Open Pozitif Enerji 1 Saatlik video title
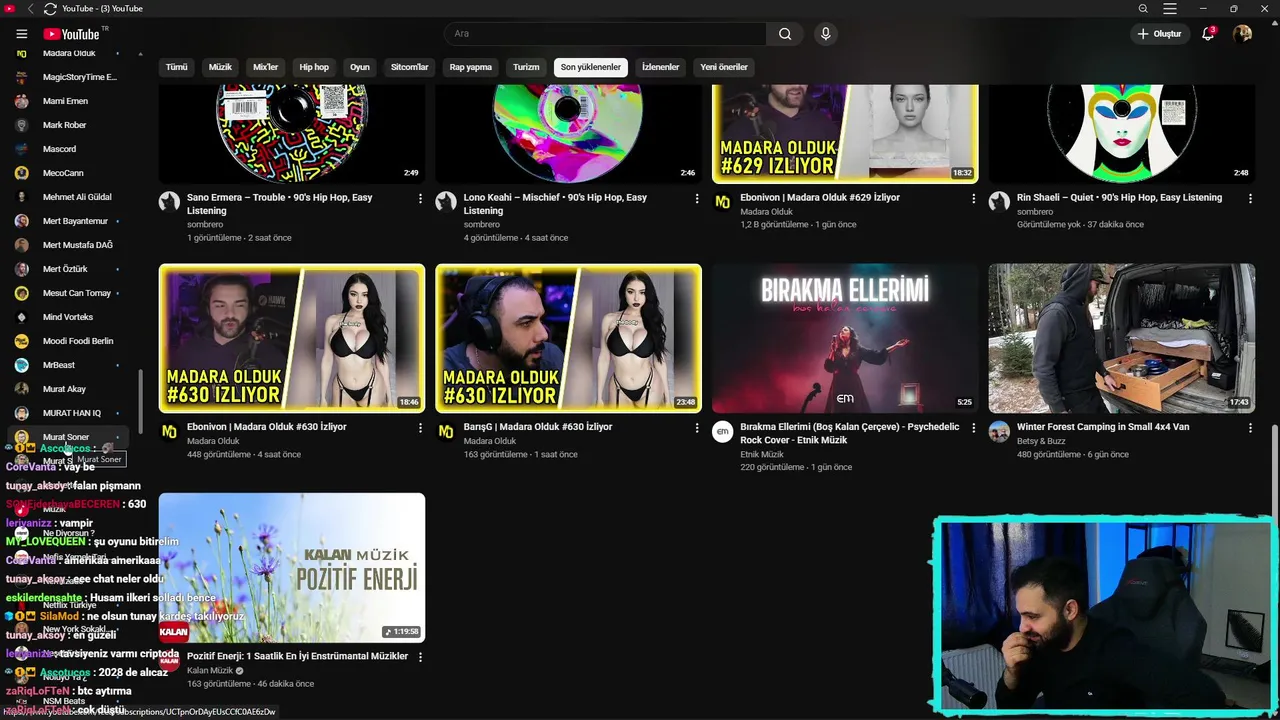 297,656
